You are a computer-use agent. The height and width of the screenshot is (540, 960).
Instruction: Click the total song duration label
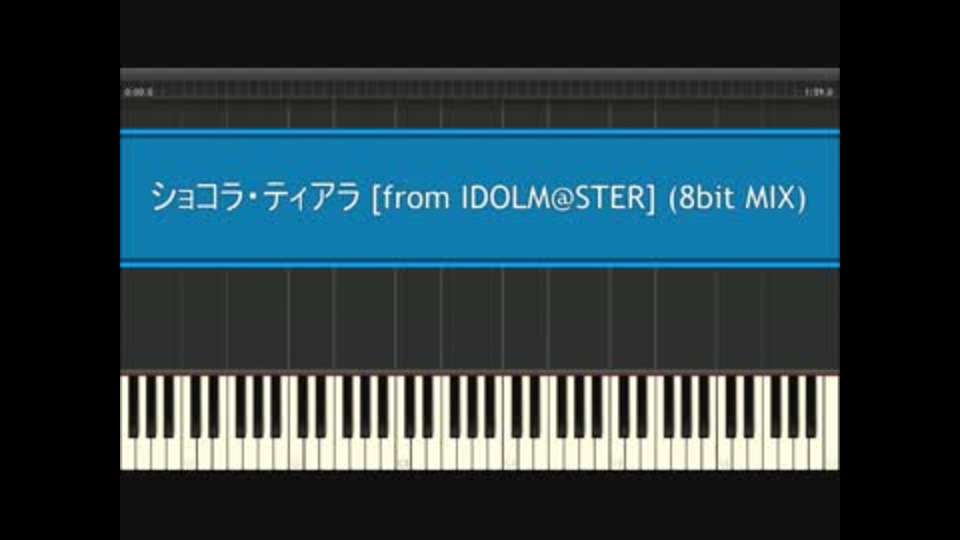point(819,92)
